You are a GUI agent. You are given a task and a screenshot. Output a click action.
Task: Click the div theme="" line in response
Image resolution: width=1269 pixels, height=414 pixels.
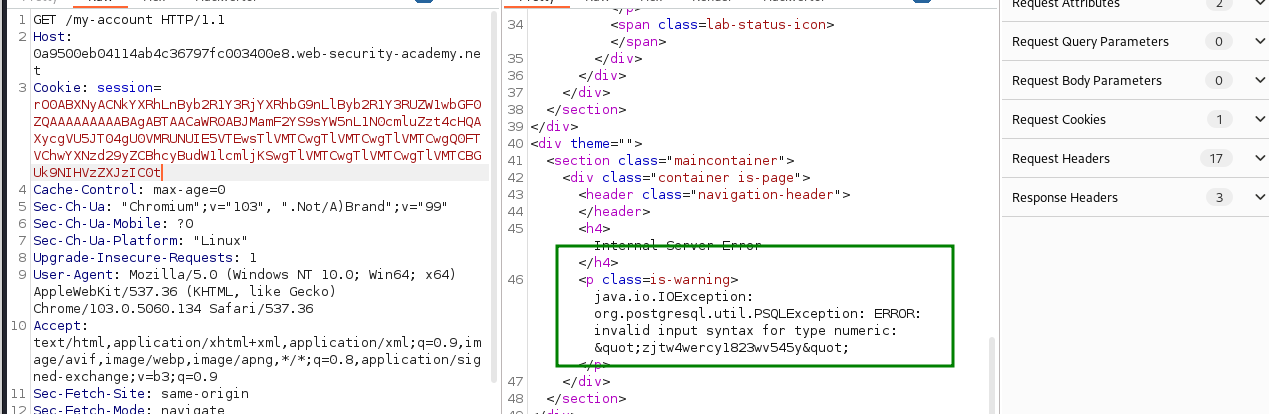586,143
